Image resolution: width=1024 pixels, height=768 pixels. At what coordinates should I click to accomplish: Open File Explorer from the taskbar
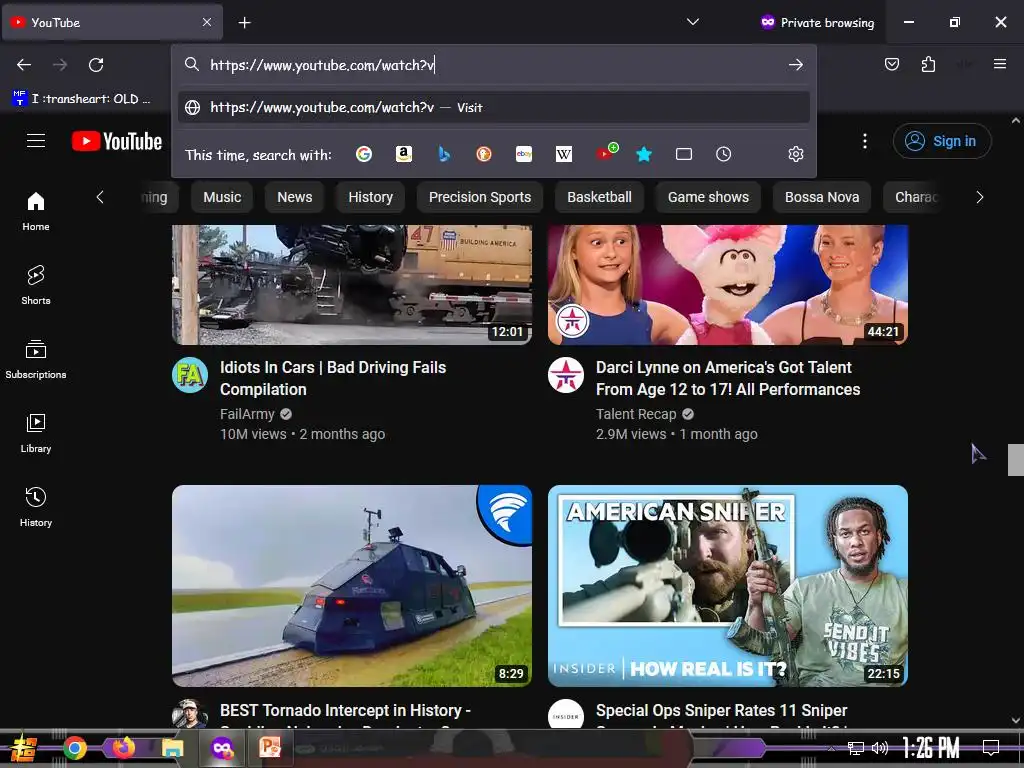click(x=172, y=748)
